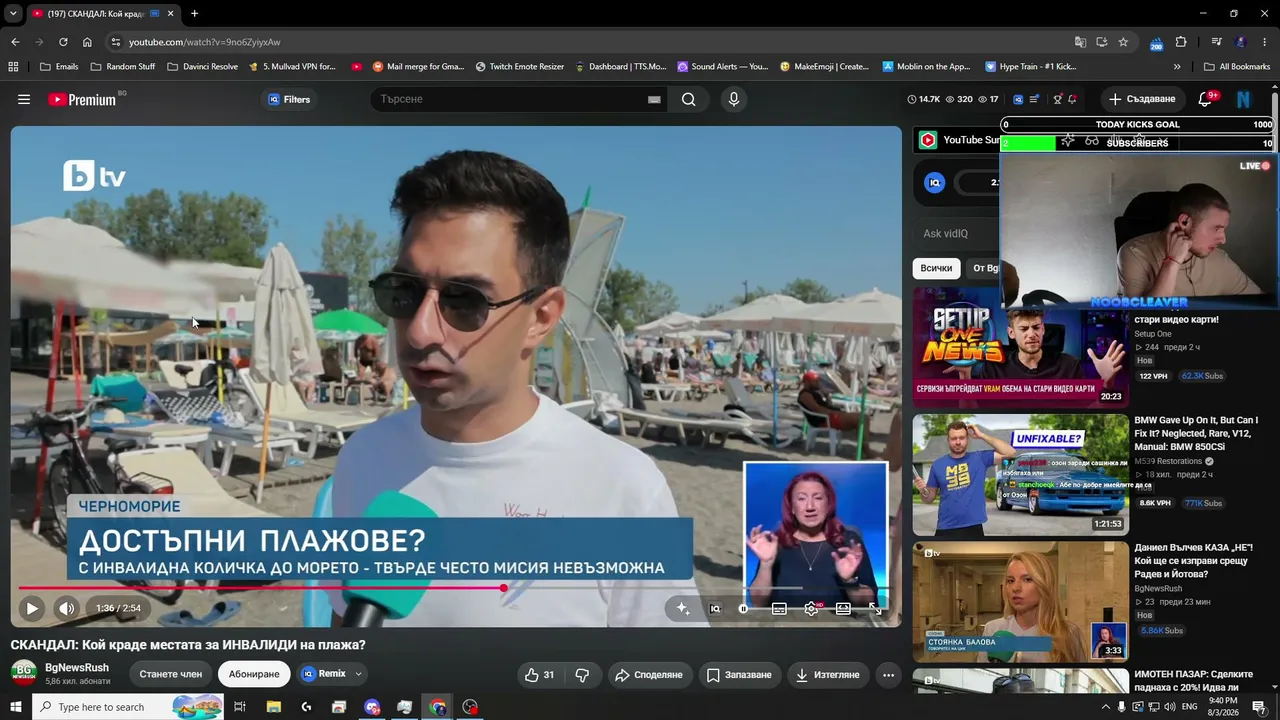Show hidden system tray icons
This screenshot has width=1280, height=720.
[x=1105, y=707]
